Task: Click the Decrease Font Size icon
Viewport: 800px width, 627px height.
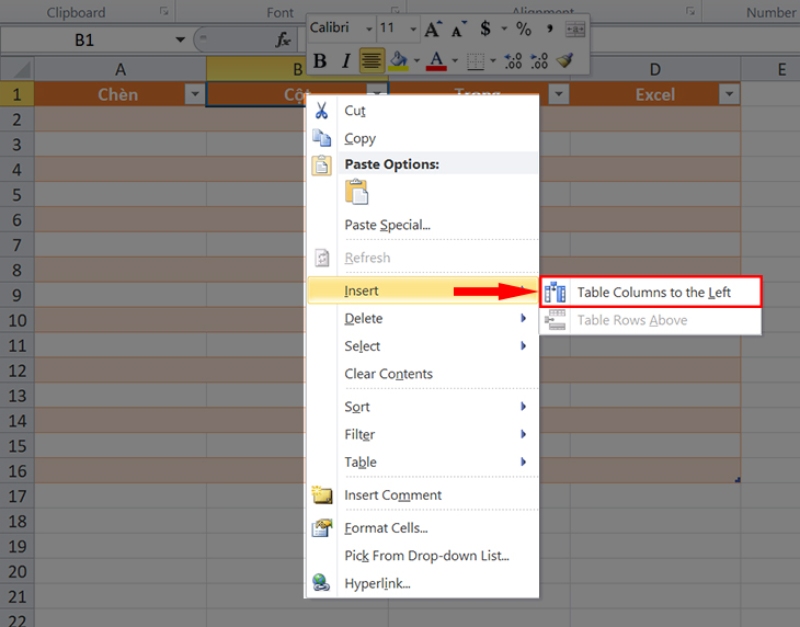Action: click(459, 29)
